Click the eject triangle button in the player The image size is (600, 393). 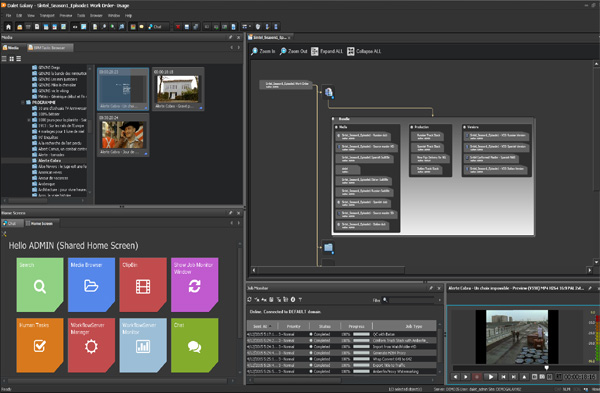click(524, 377)
